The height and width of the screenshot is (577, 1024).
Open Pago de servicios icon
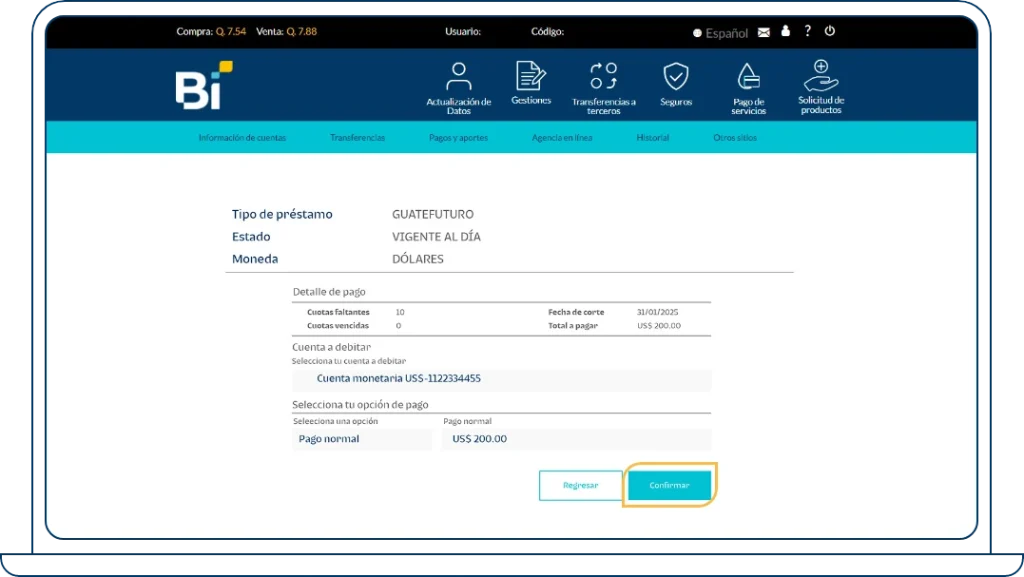click(x=748, y=78)
